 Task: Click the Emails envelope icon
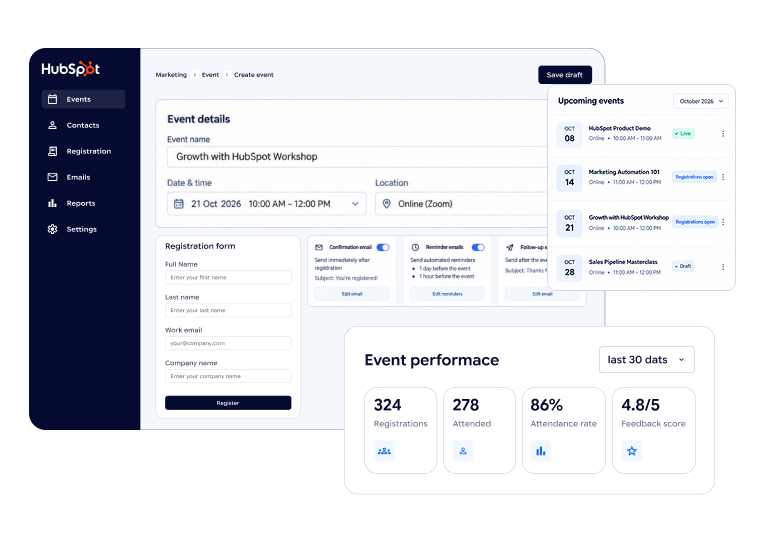click(x=52, y=177)
